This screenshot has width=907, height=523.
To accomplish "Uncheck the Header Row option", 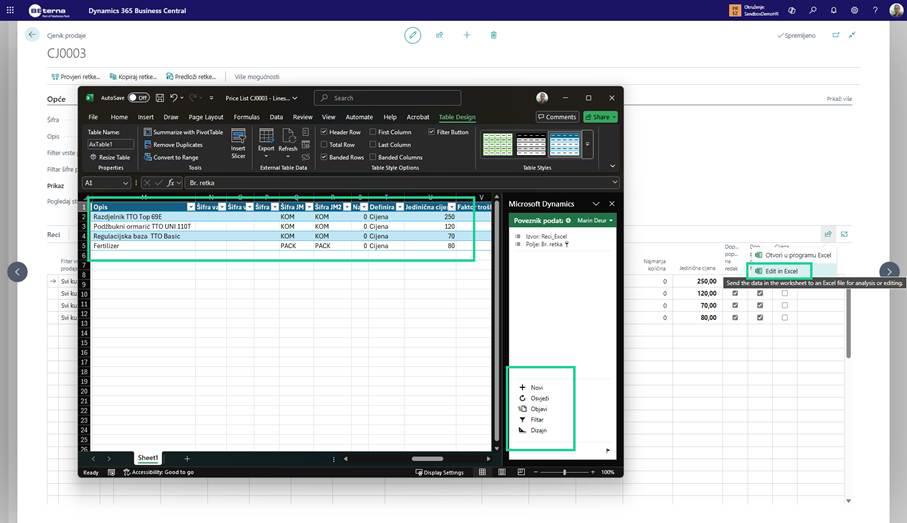I will 325,132.
